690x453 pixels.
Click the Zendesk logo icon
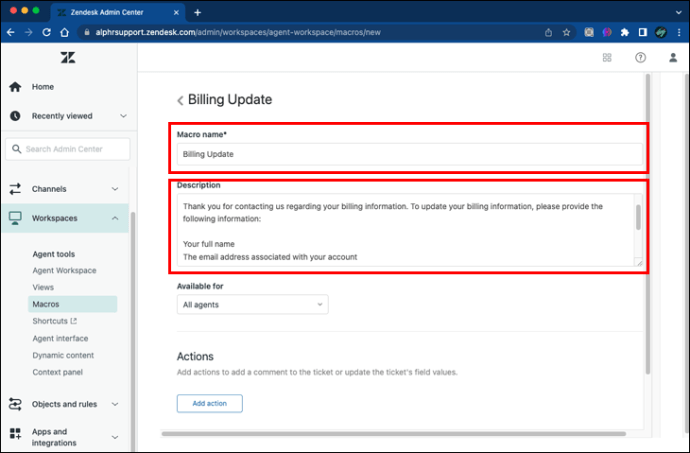pos(68,57)
